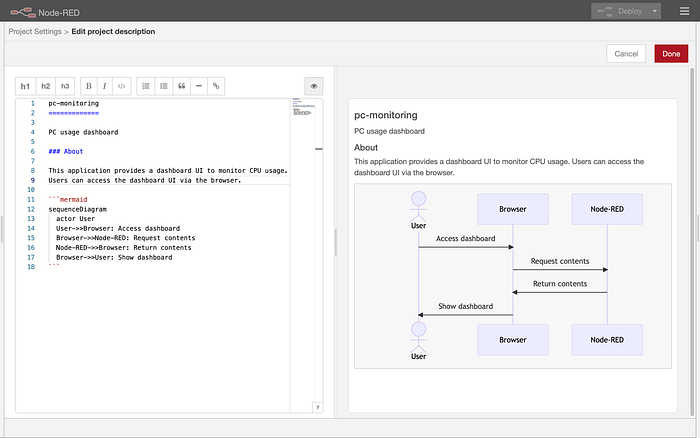The height and width of the screenshot is (438, 700).
Task: Click Done to save description
Action: 671,54
